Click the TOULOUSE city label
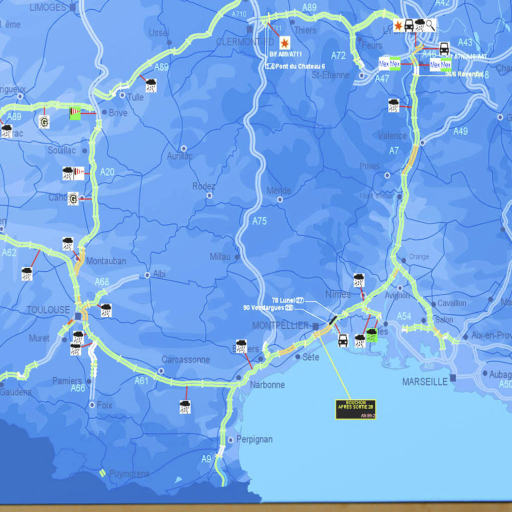This screenshot has height=512, width=512. 49,310
